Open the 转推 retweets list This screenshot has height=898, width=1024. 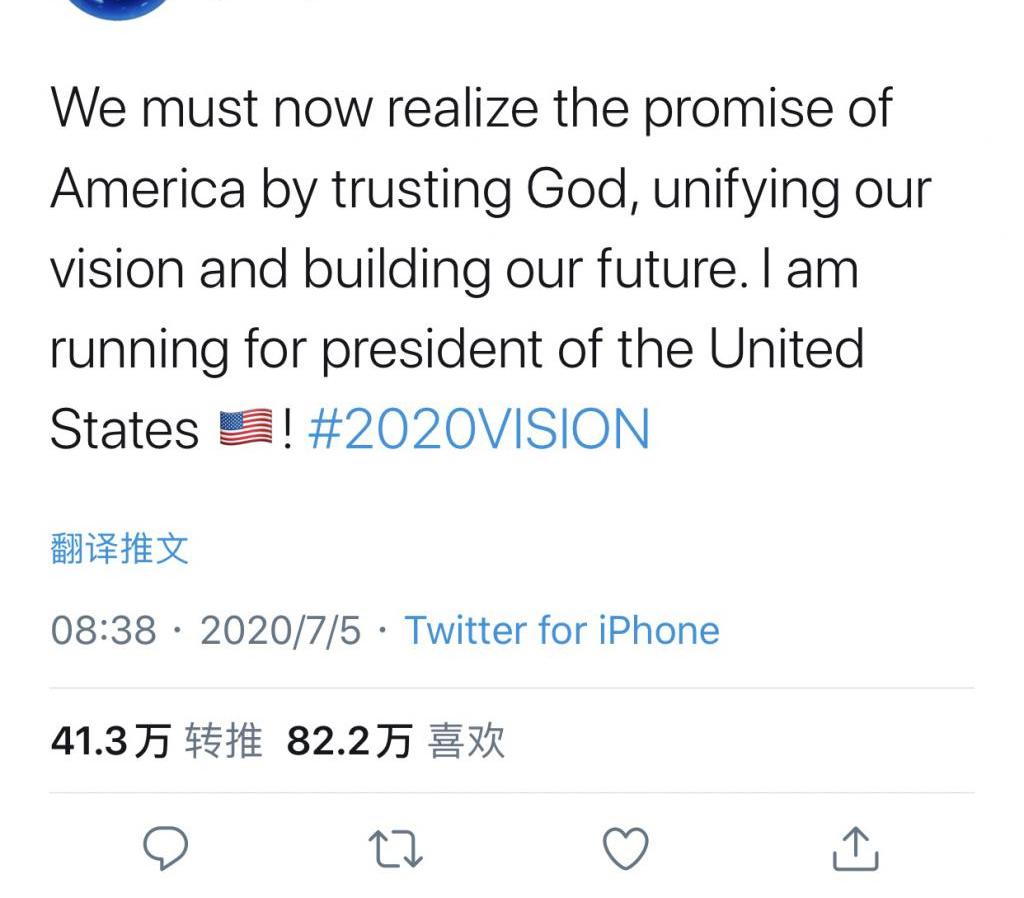[x=224, y=742]
